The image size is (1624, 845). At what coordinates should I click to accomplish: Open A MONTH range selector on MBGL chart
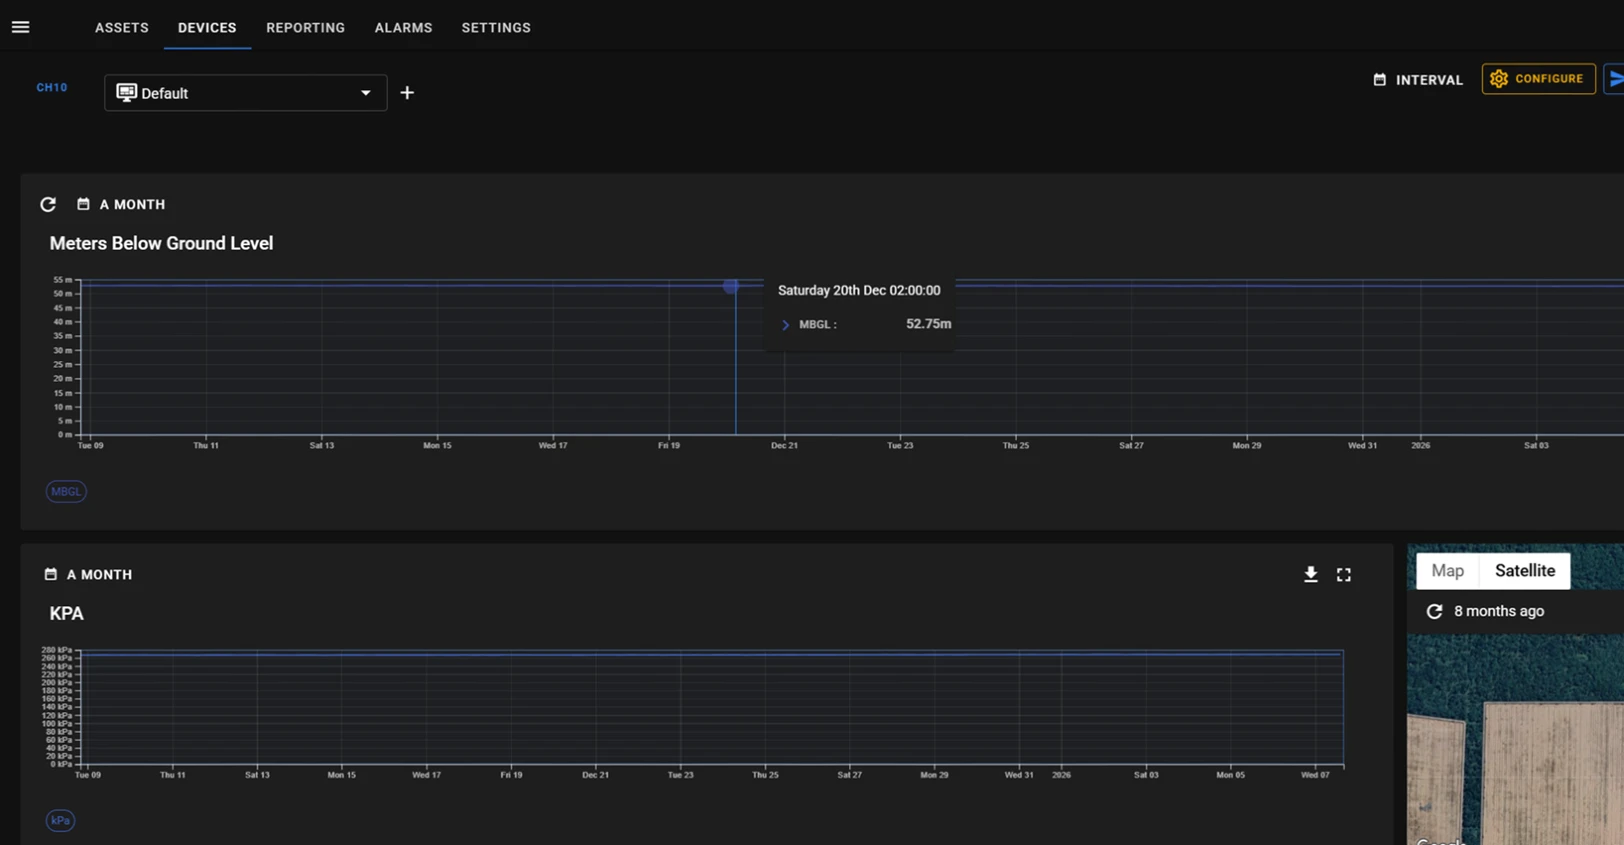(x=121, y=204)
